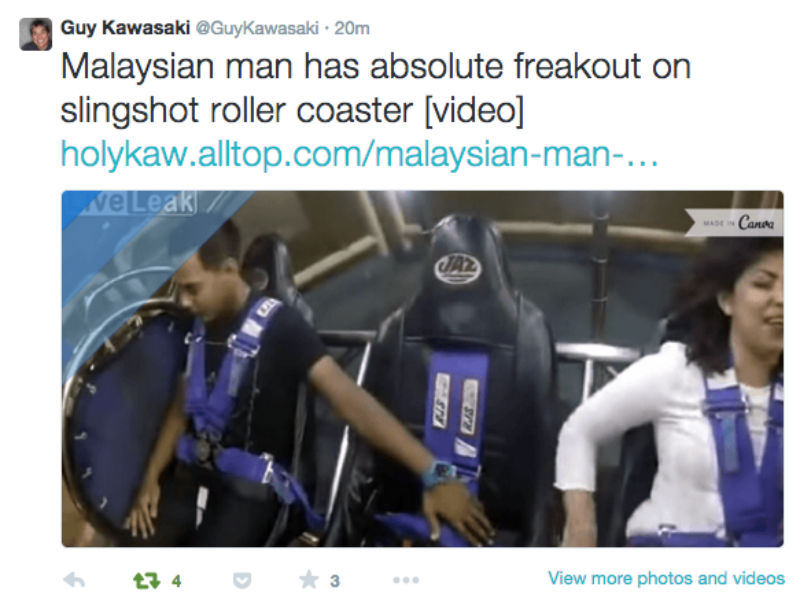800x609 pixels.
Task: Click the tweet text about Malaysian man
Action: pyautogui.click(x=376, y=88)
